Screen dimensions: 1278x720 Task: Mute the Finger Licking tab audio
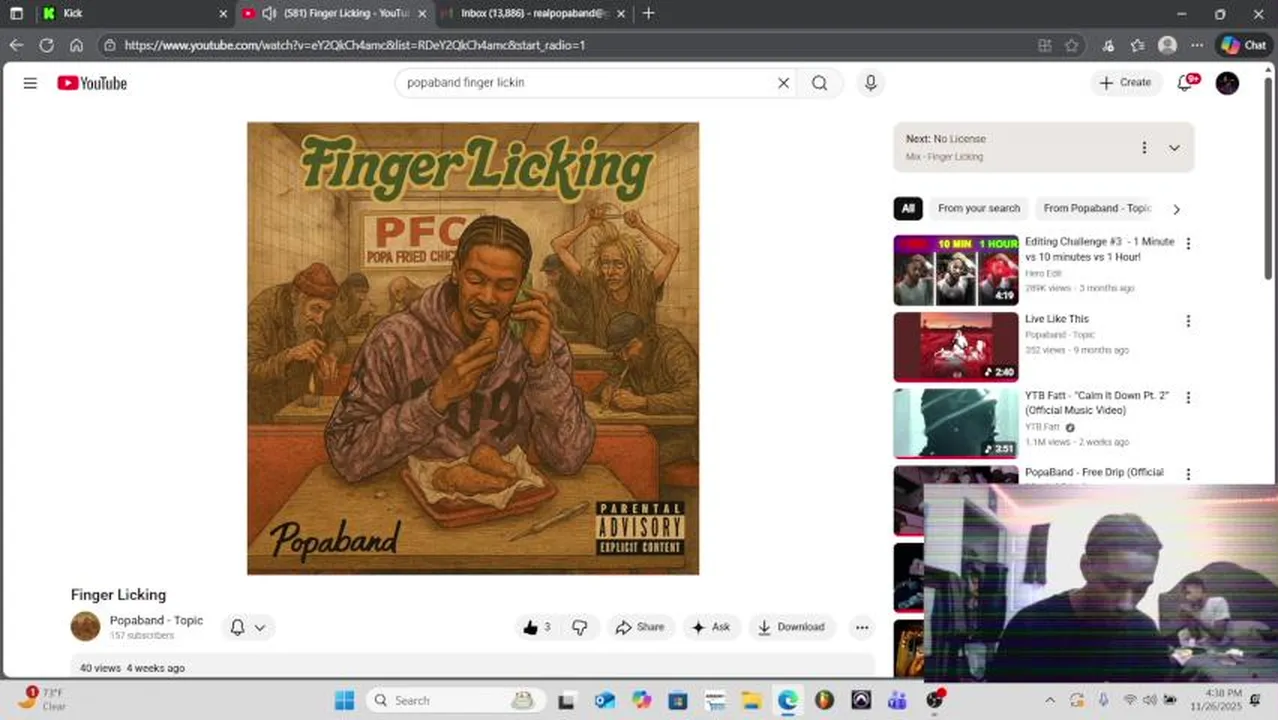point(269,13)
